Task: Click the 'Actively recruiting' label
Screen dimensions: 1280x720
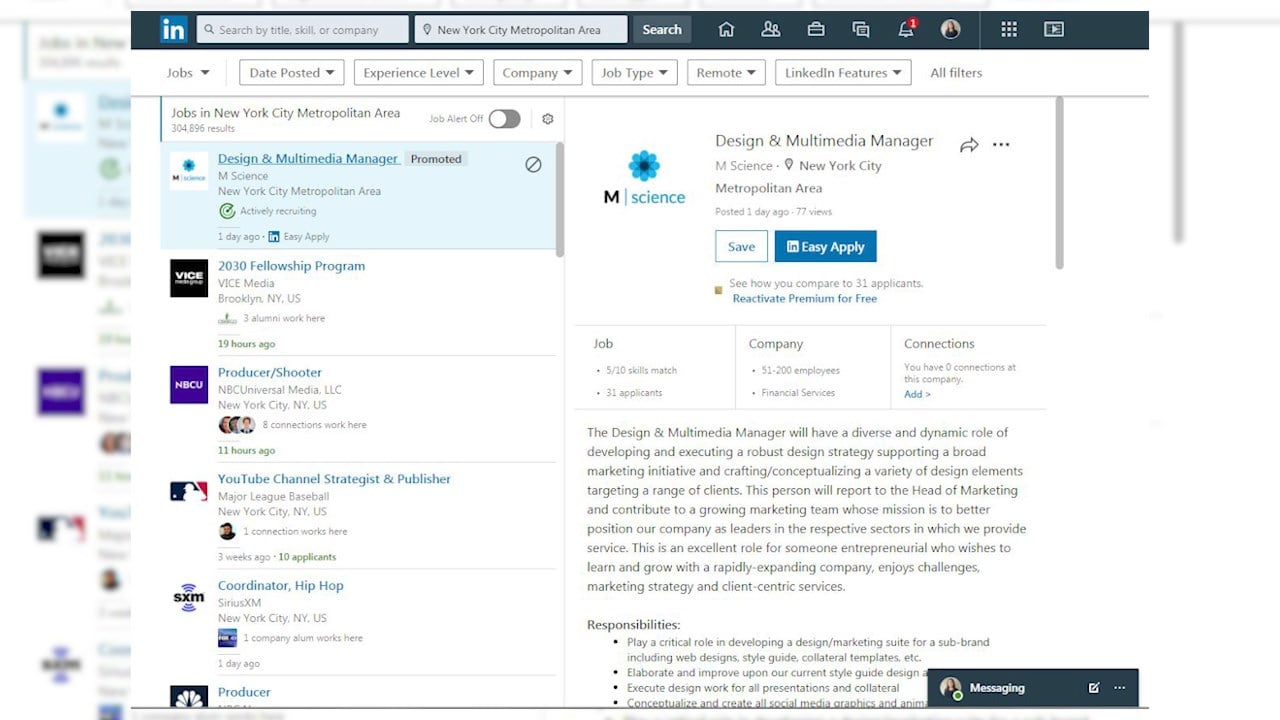Action: pos(278,211)
